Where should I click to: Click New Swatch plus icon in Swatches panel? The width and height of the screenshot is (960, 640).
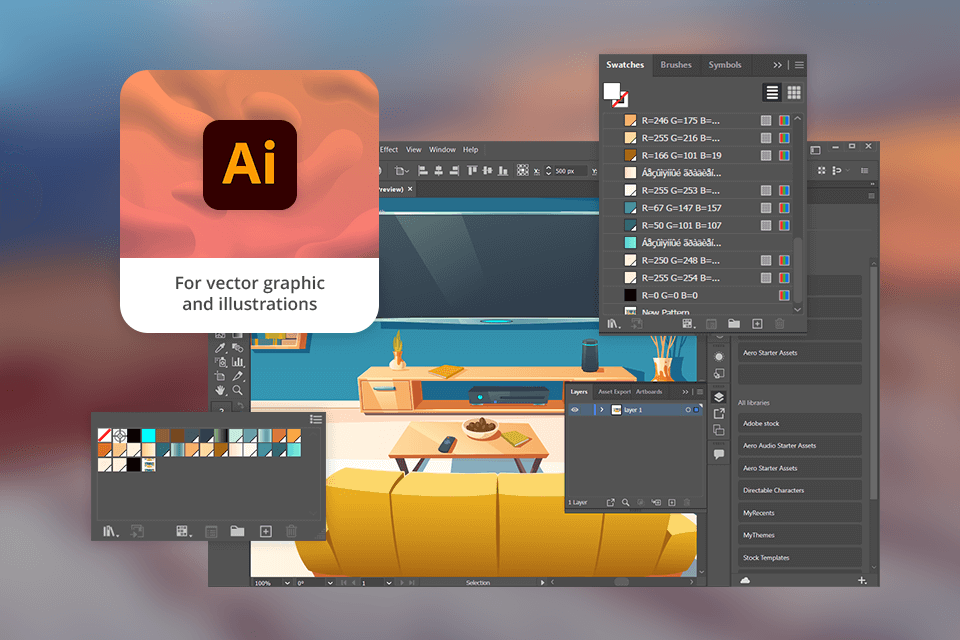click(757, 323)
